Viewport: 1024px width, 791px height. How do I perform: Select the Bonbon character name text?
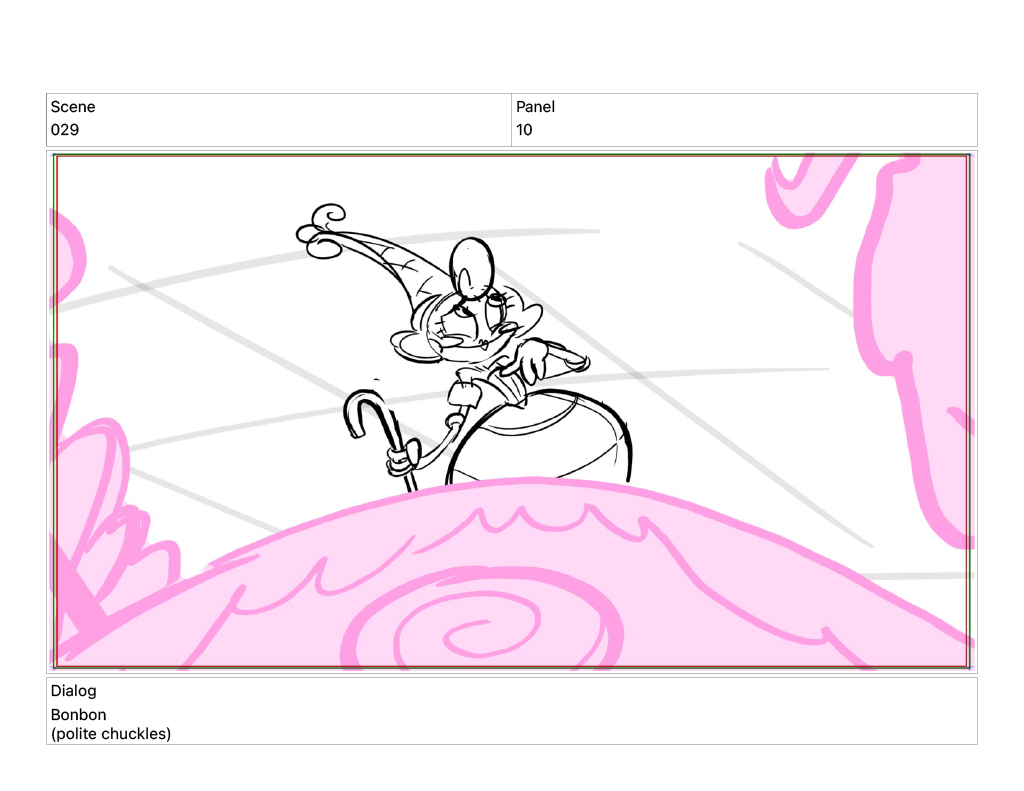tap(78, 715)
